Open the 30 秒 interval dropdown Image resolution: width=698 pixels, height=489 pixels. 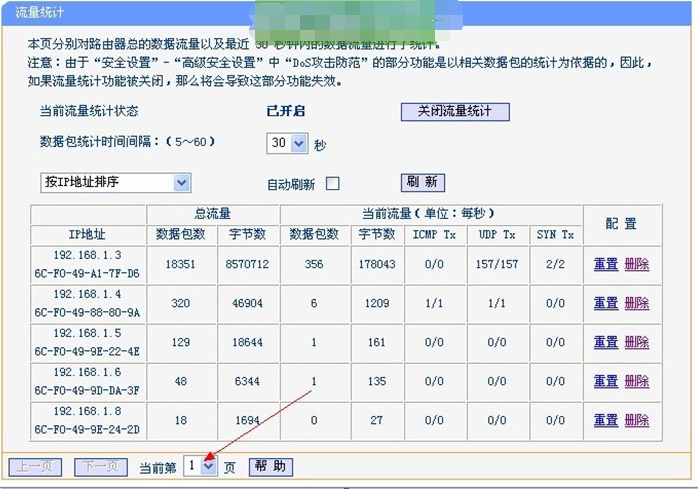tap(289, 144)
